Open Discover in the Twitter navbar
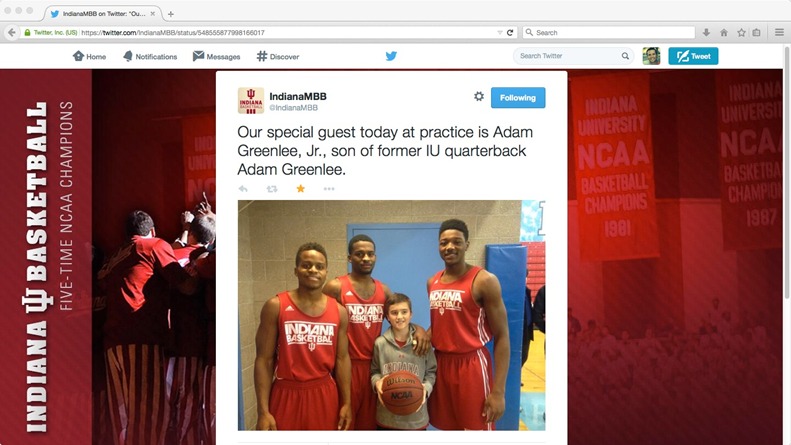791x445 pixels. click(x=278, y=57)
